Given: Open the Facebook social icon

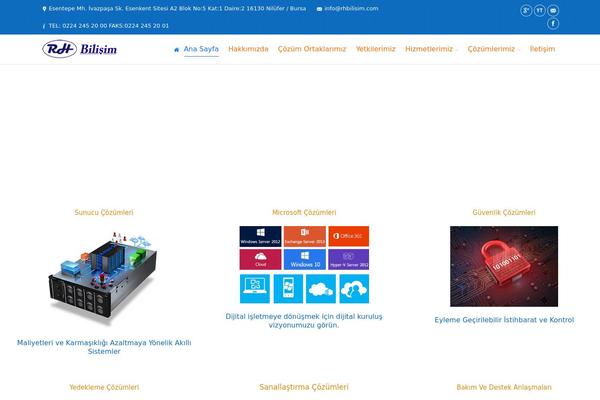Looking at the screenshot, I should [553, 24].
